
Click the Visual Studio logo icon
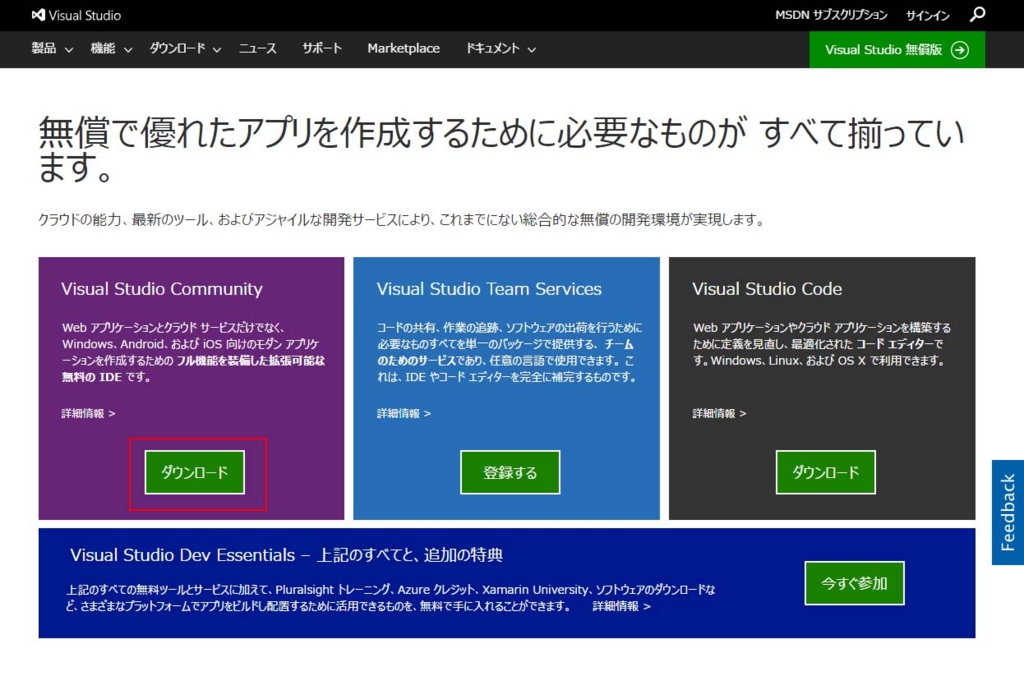point(39,14)
